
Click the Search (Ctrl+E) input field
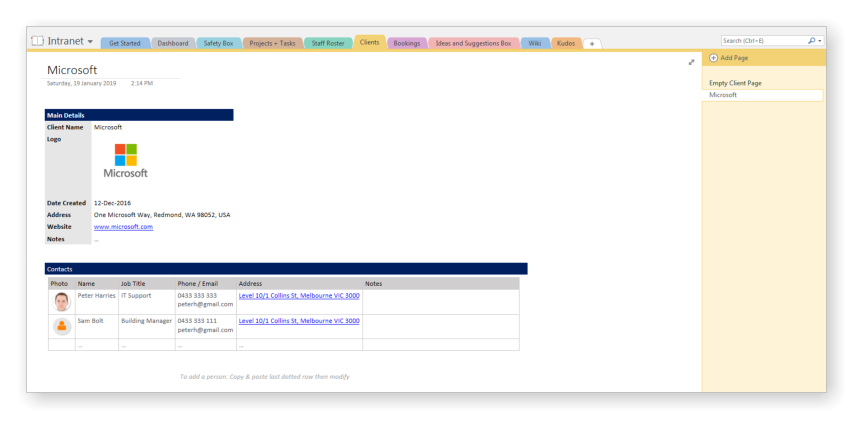pos(763,41)
